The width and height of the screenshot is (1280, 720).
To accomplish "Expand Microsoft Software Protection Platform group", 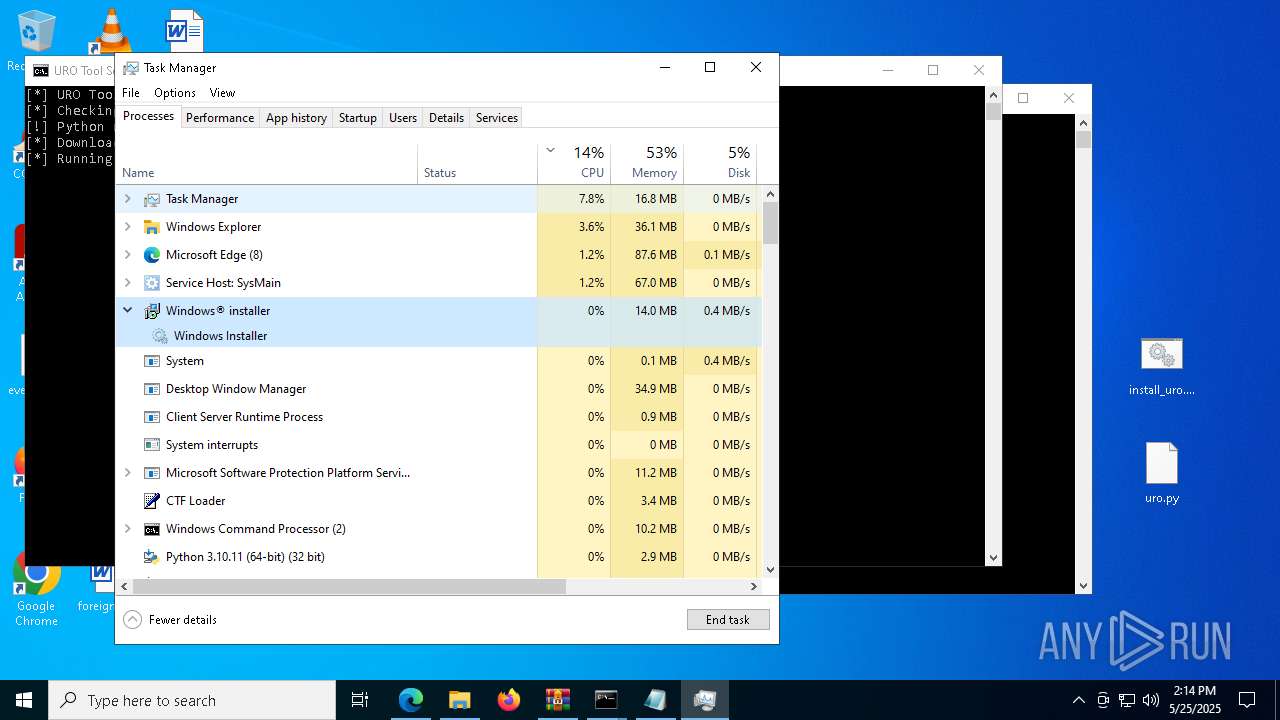I will tap(127, 473).
